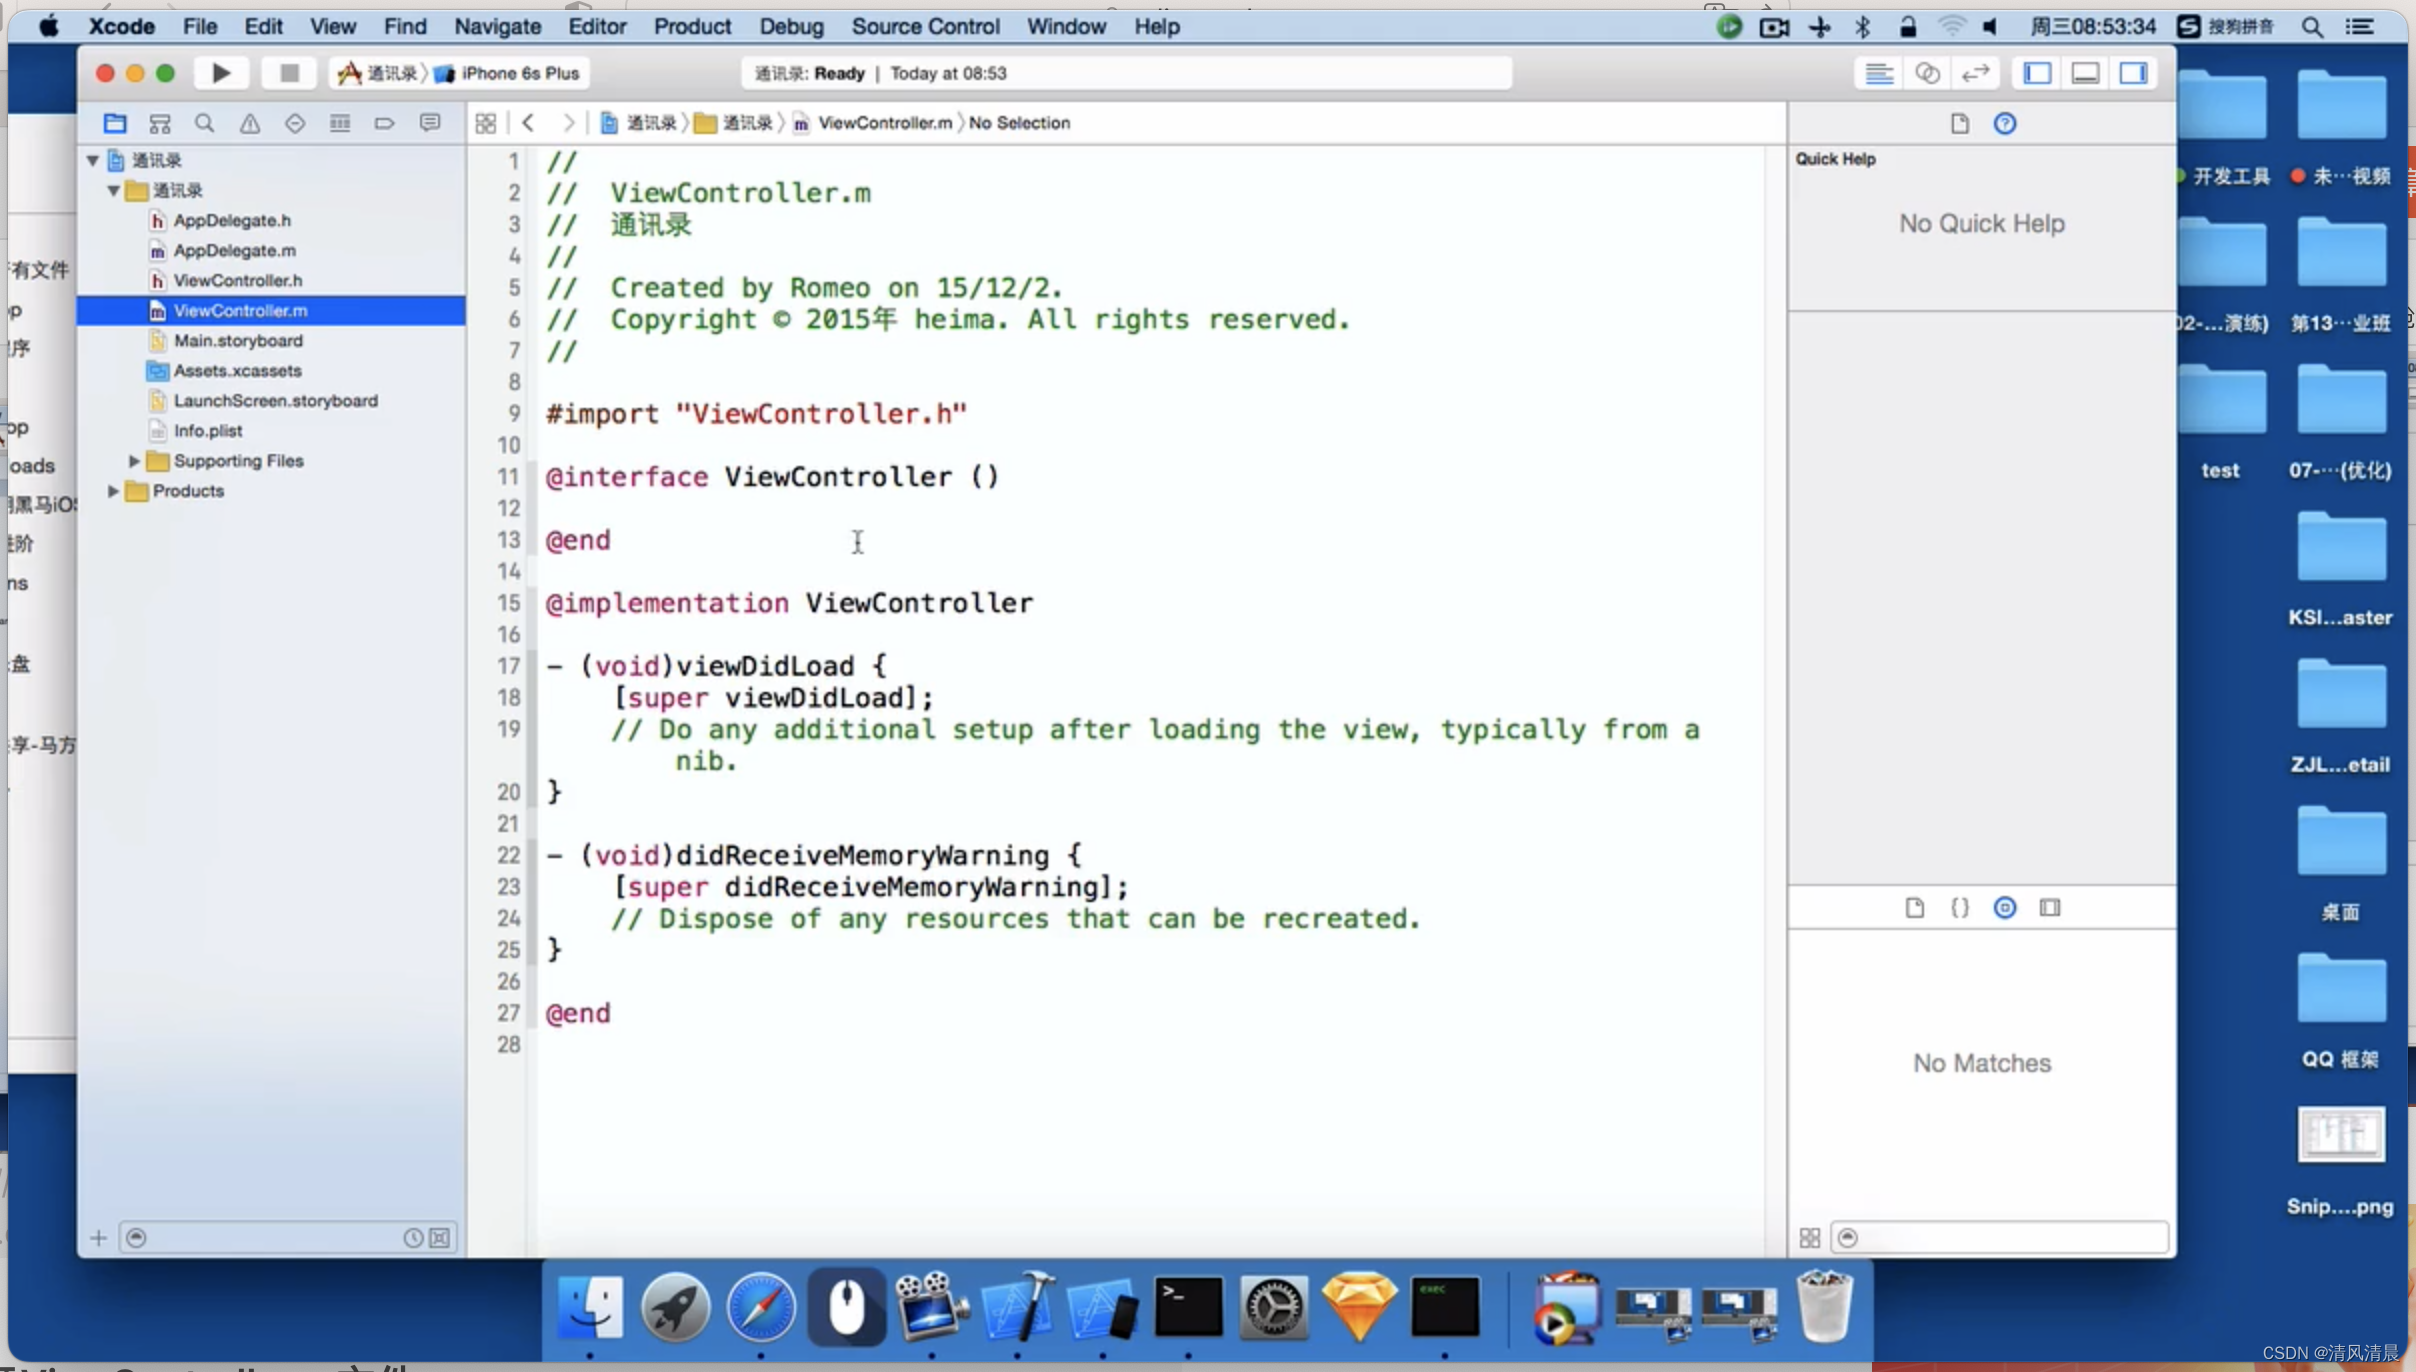Switch to Standard editor
The height and width of the screenshot is (1372, 2416).
[x=1879, y=73]
